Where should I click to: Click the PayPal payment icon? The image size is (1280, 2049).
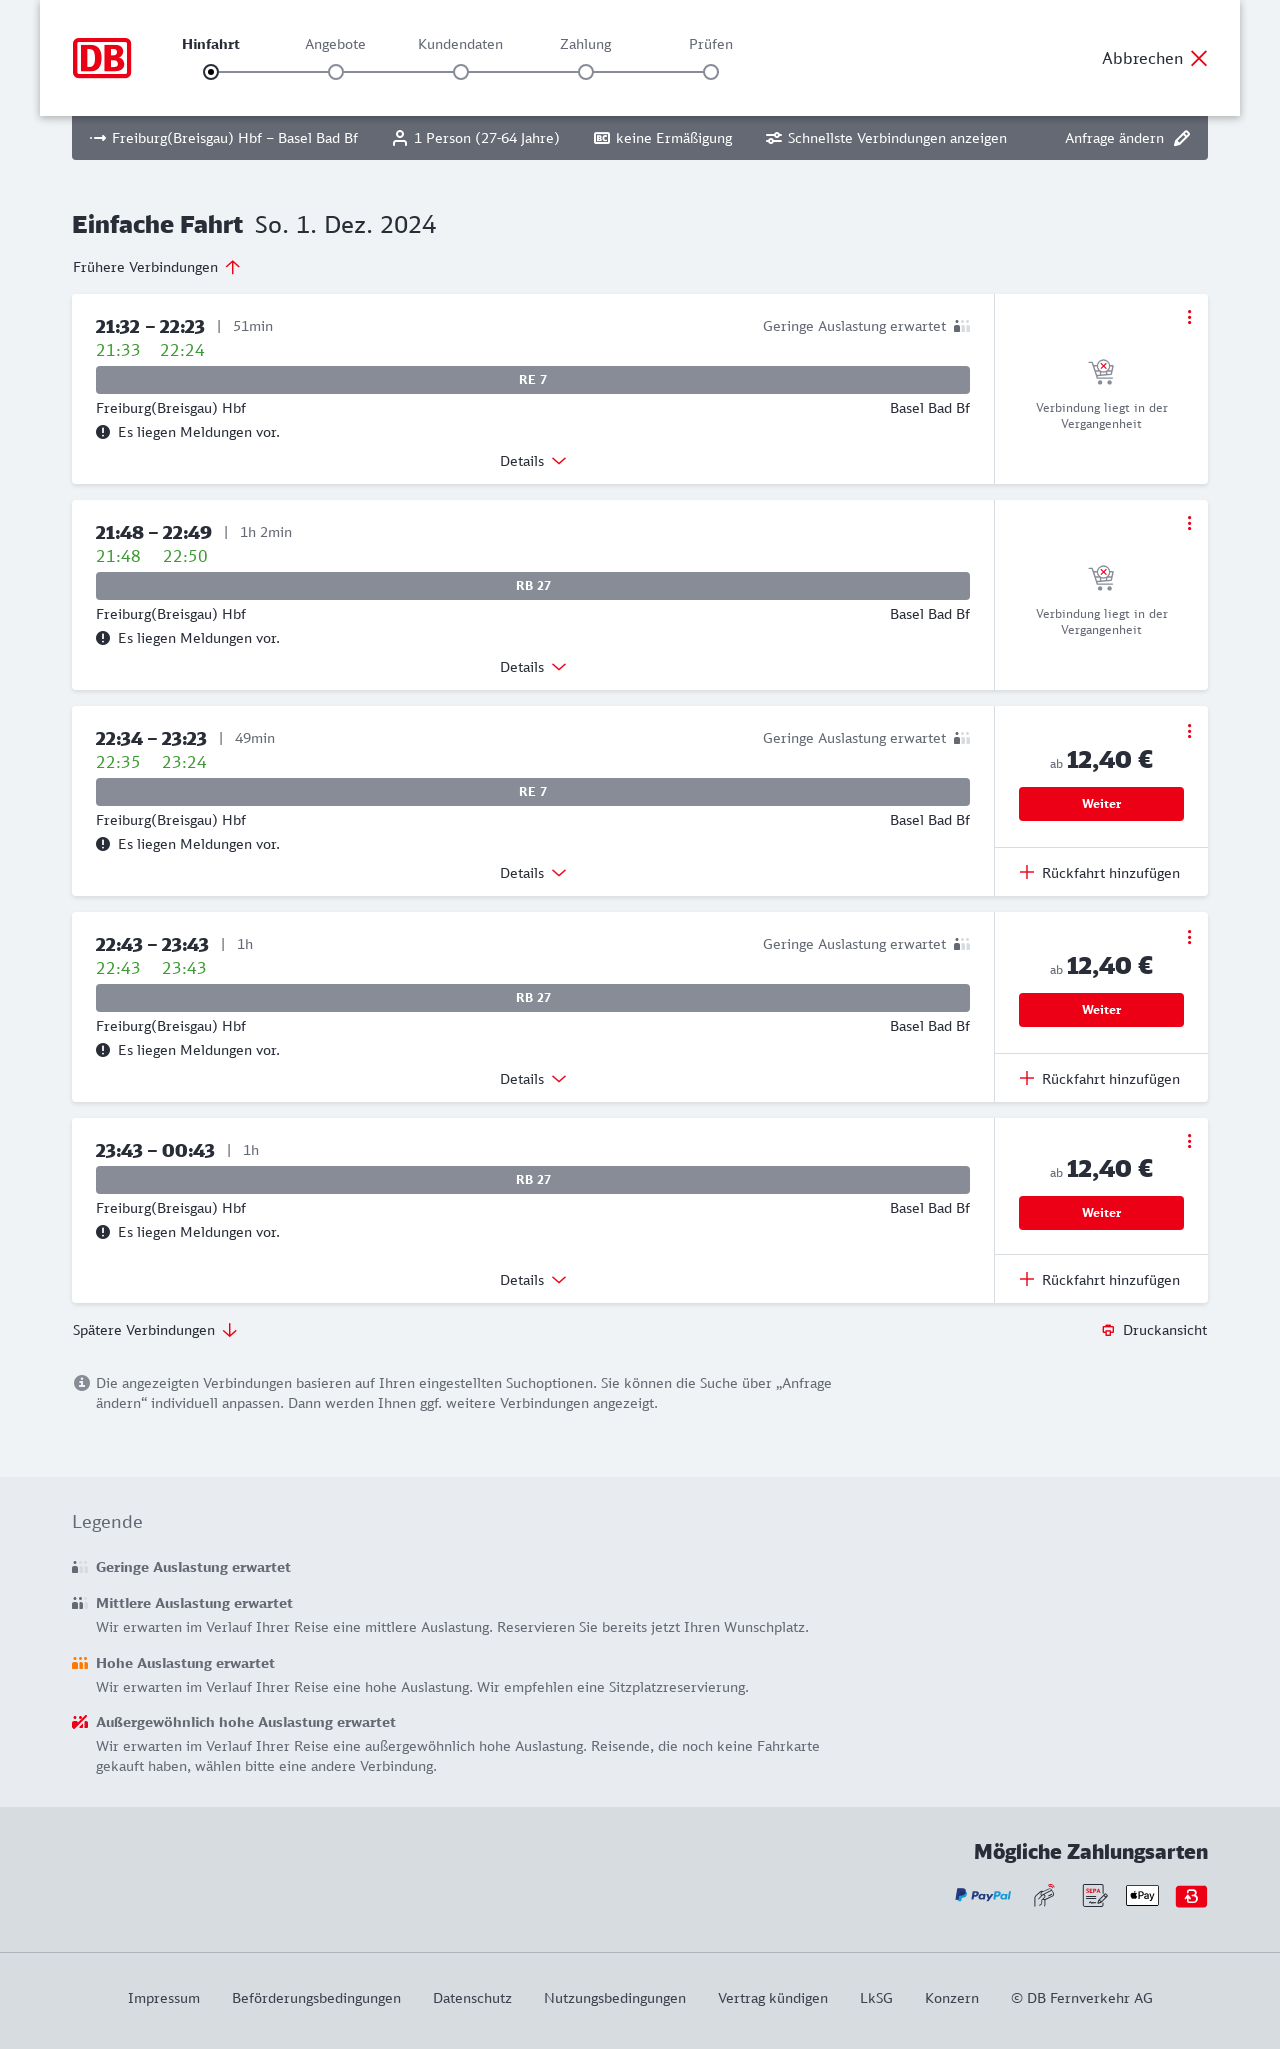click(983, 1895)
